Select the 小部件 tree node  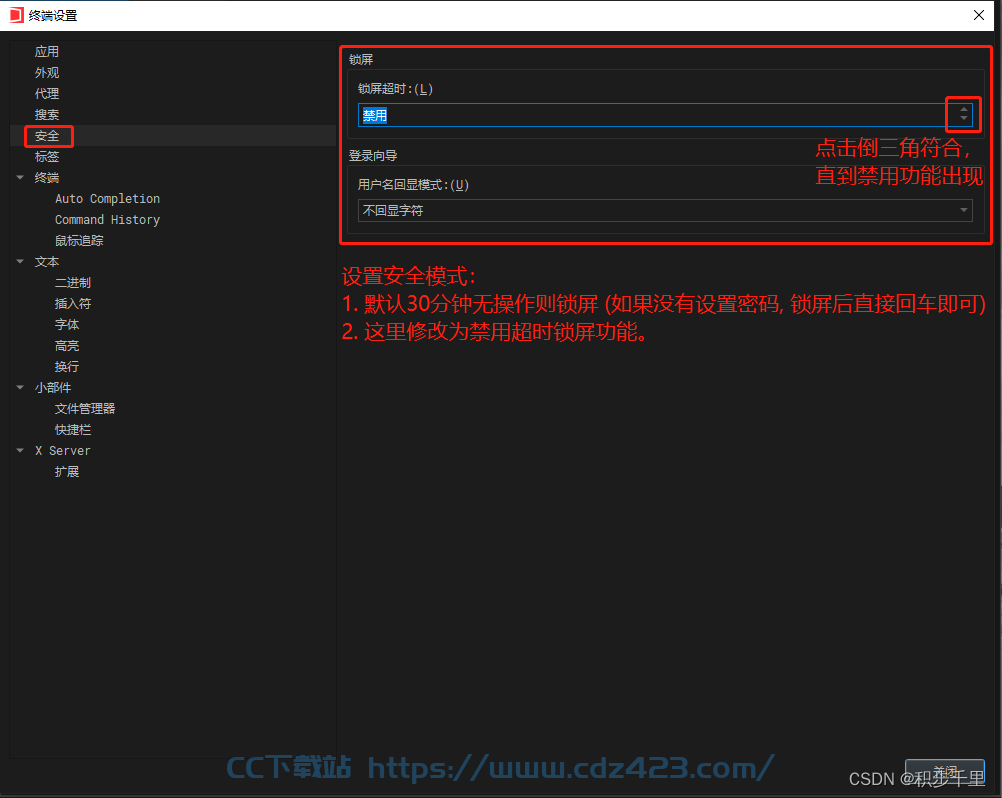pyautogui.click(x=53, y=388)
